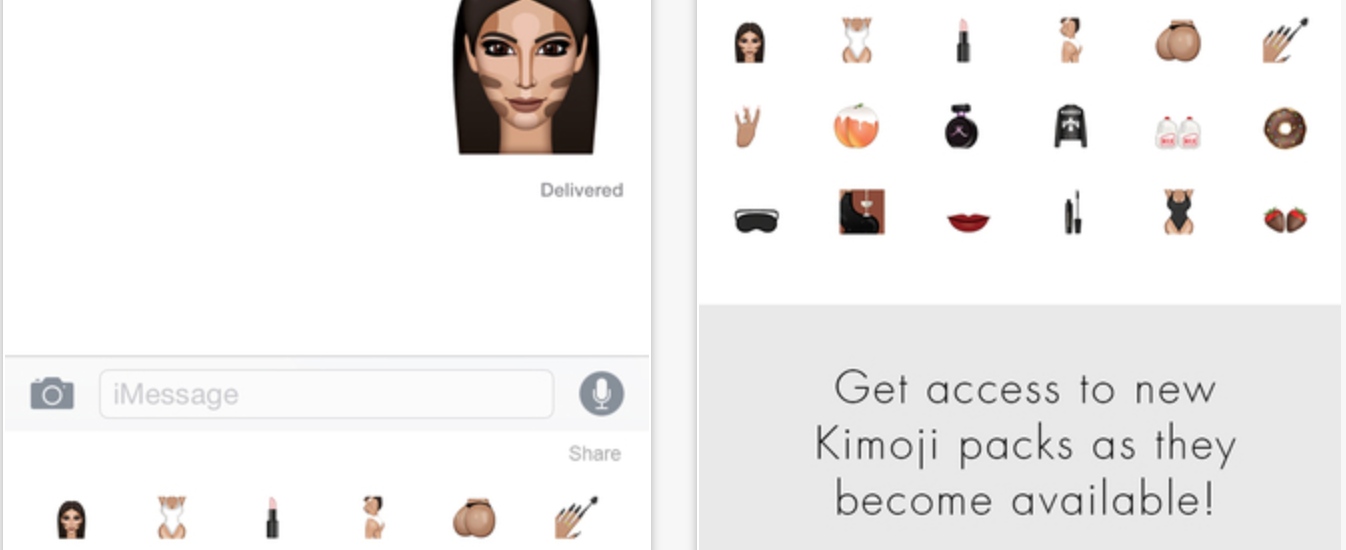Select lipstick emoji in the keyboard row
The height and width of the screenshot is (550, 1346).
pos(271,518)
